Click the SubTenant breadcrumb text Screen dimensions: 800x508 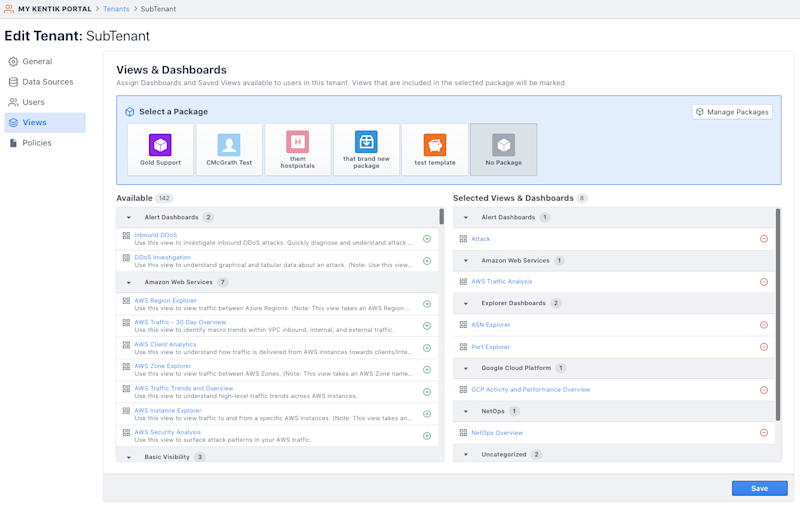point(158,9)
